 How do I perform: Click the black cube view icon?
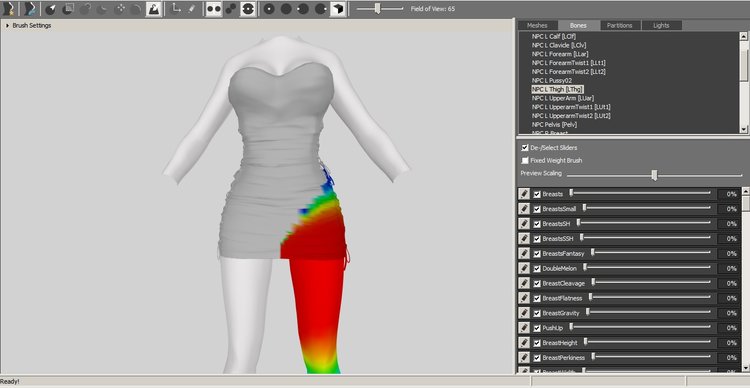pyautogui.click(x=338, y=9)
